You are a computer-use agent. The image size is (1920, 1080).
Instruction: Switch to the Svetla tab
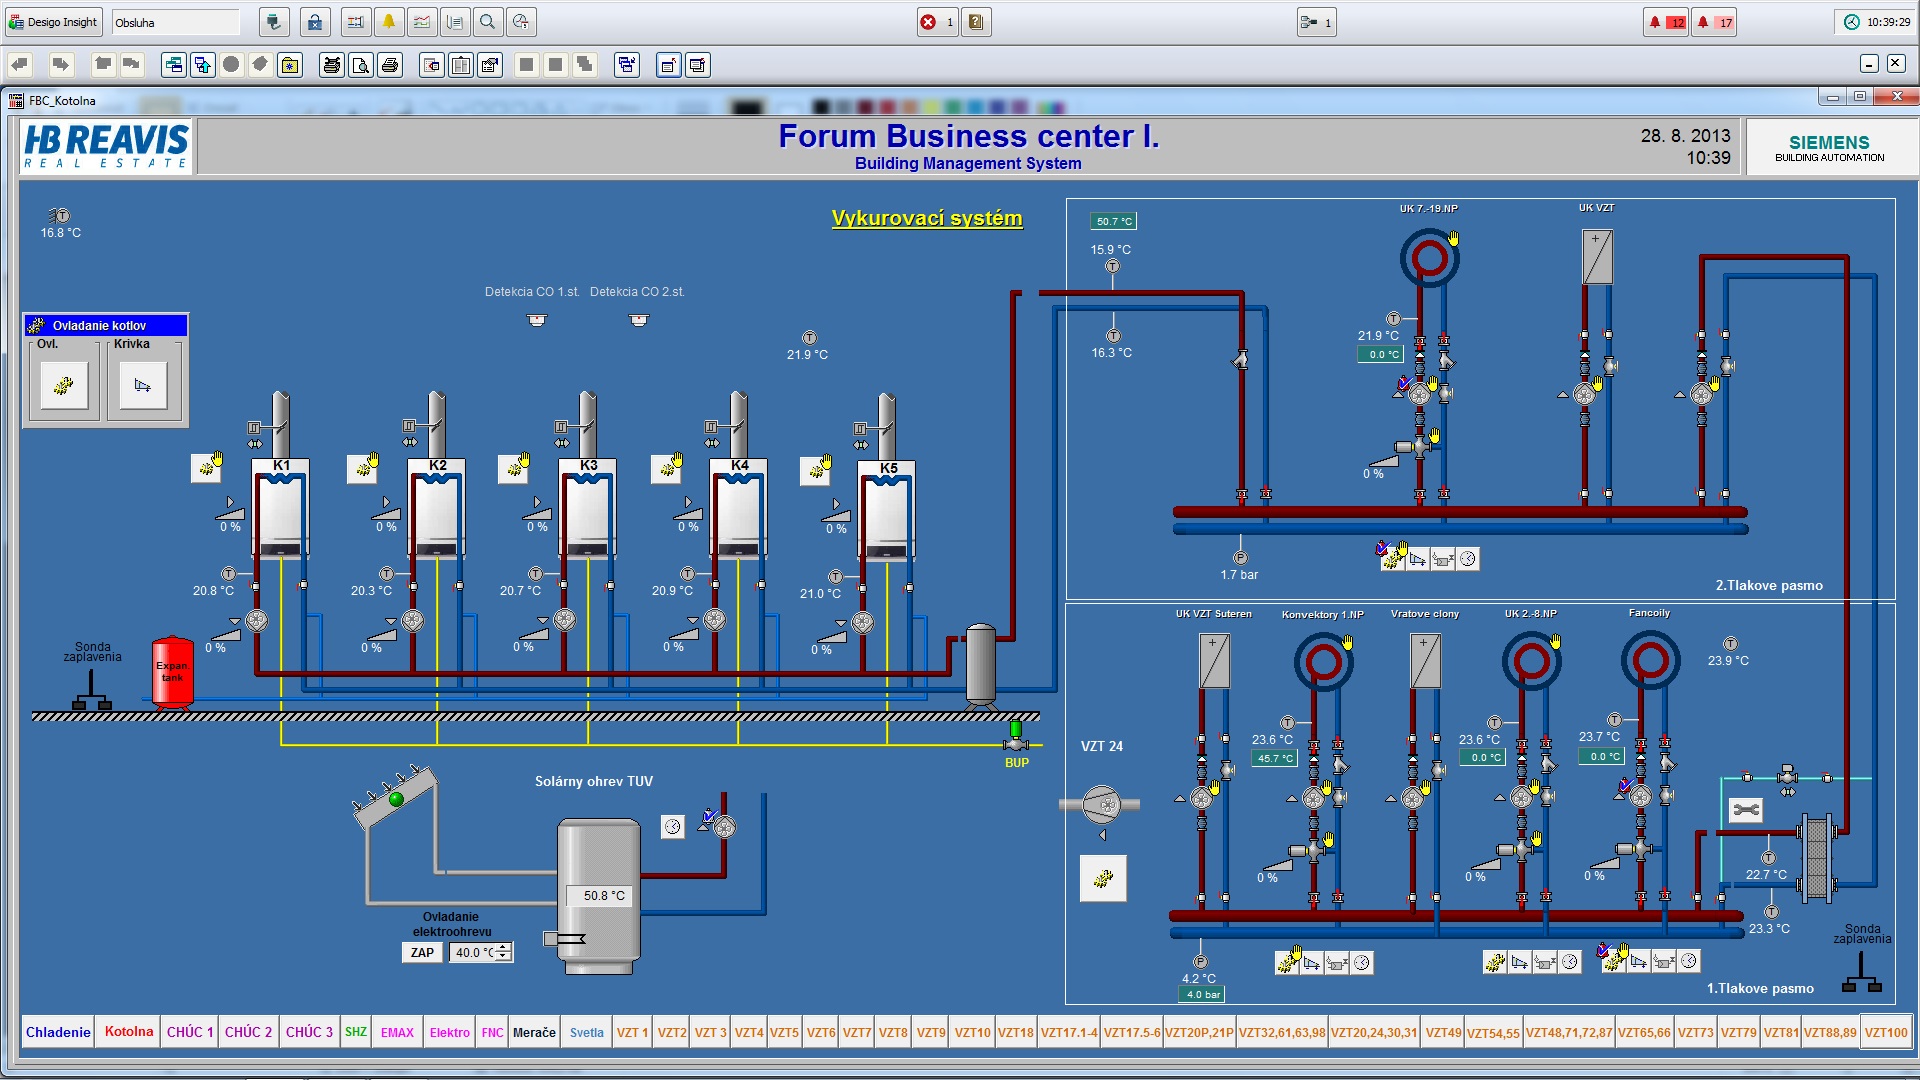click(587, 1032)
